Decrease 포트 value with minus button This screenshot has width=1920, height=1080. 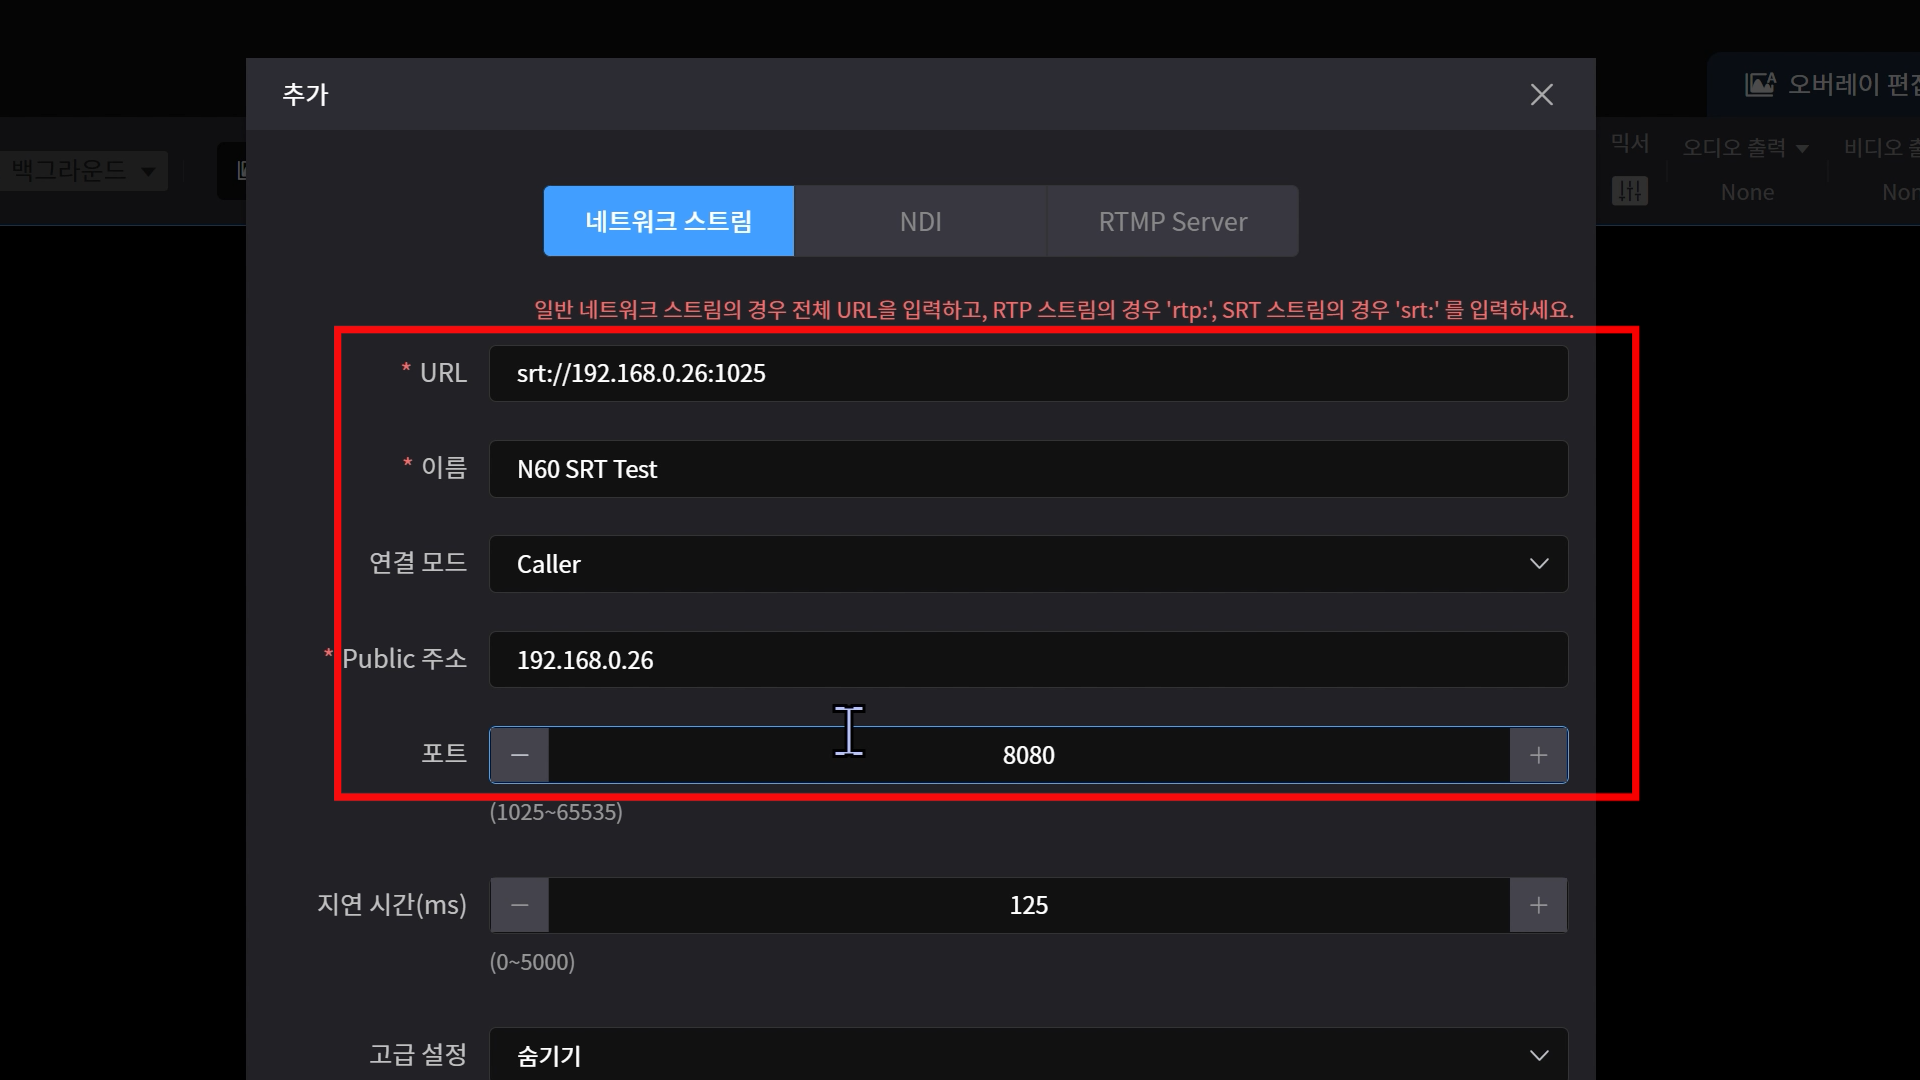[x=519, y=755]
